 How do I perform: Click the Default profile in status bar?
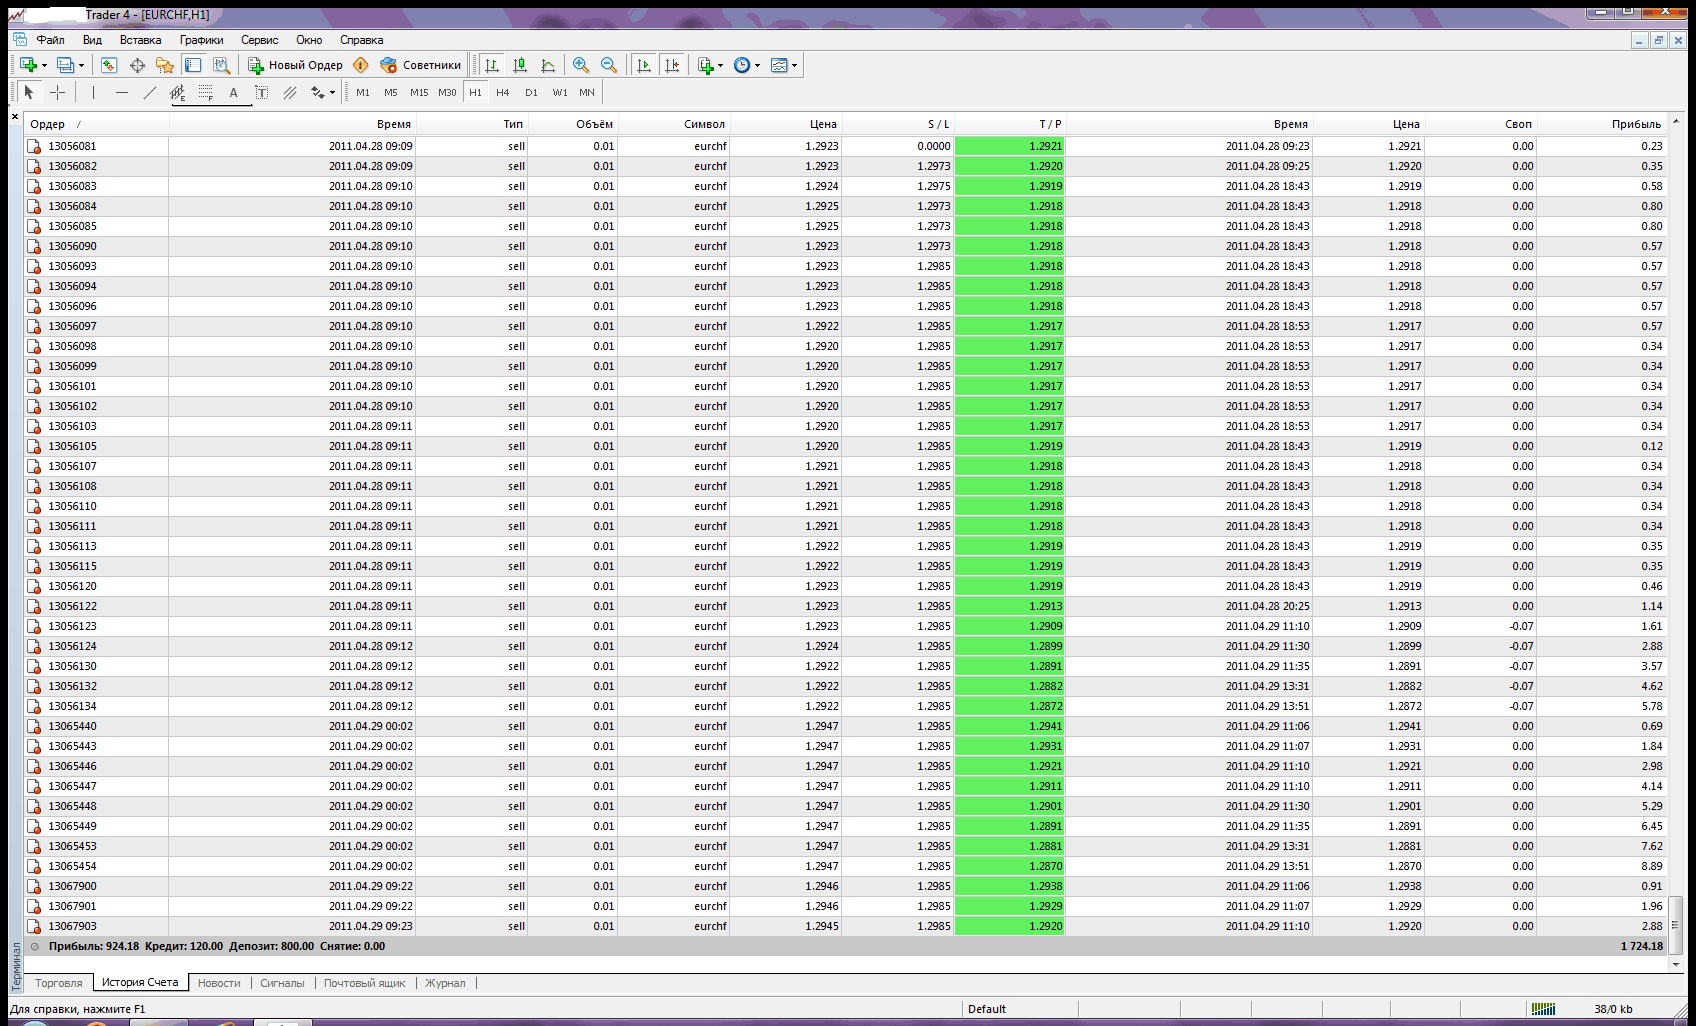[x=987, y=1009]
